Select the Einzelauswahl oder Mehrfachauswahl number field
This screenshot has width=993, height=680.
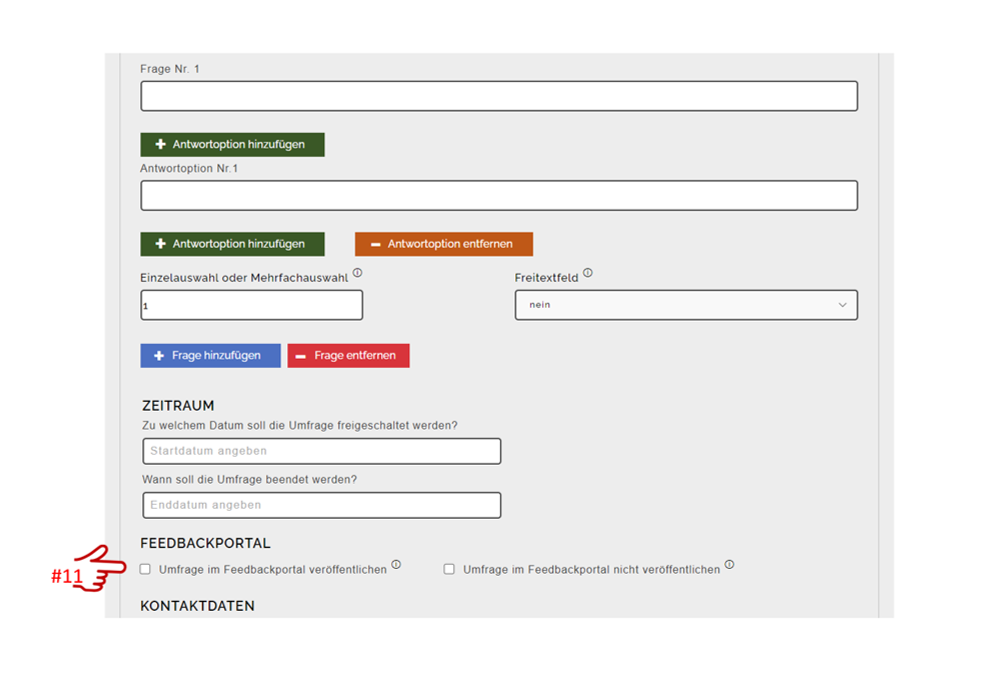(251, 305)
